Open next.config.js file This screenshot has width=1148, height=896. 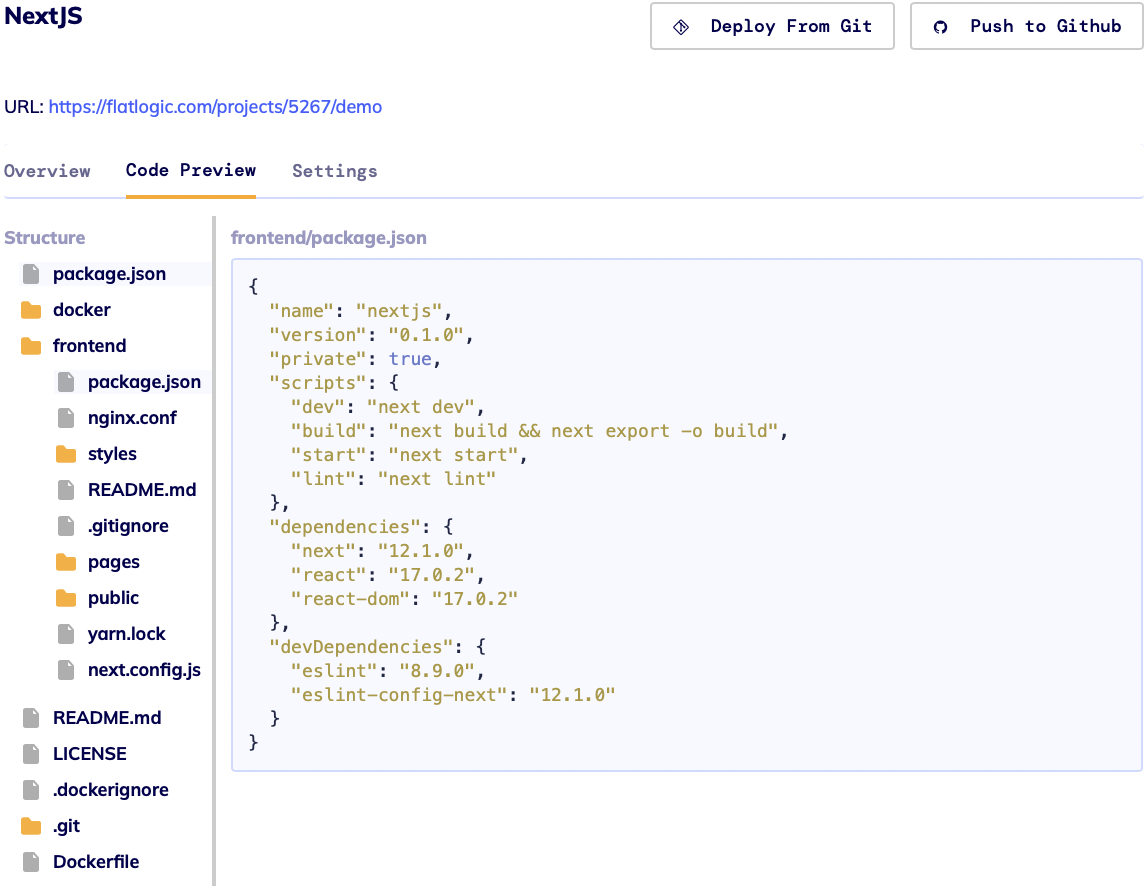[x=144, y=670]
